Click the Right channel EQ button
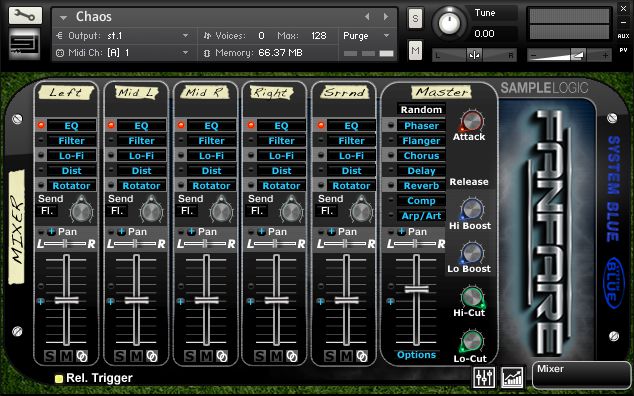This screenshot has height=396, width=634. pos(281,126)
